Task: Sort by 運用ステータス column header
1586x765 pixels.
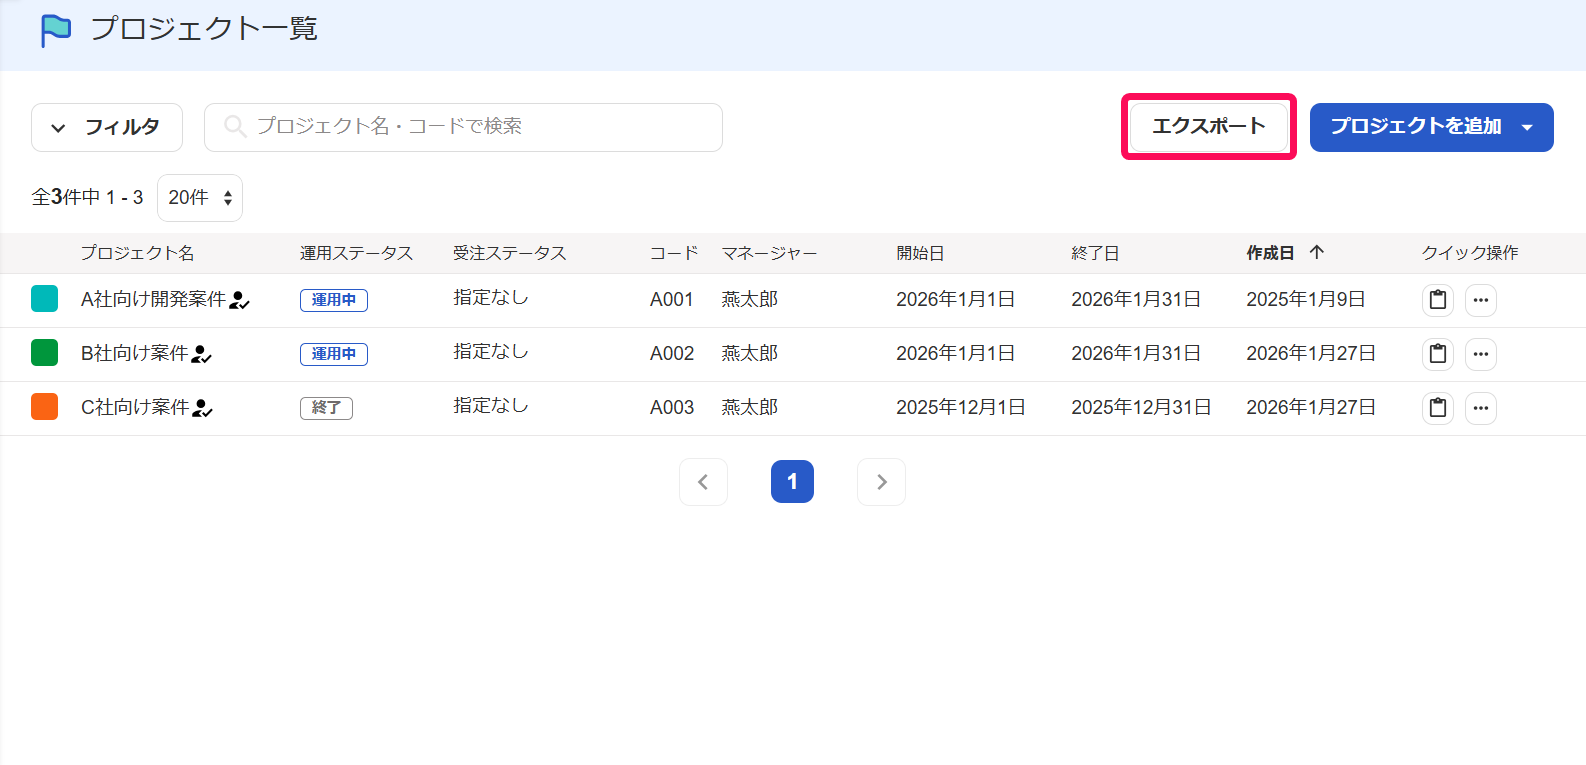Action: pyautogui.click(x=356, y=253)
